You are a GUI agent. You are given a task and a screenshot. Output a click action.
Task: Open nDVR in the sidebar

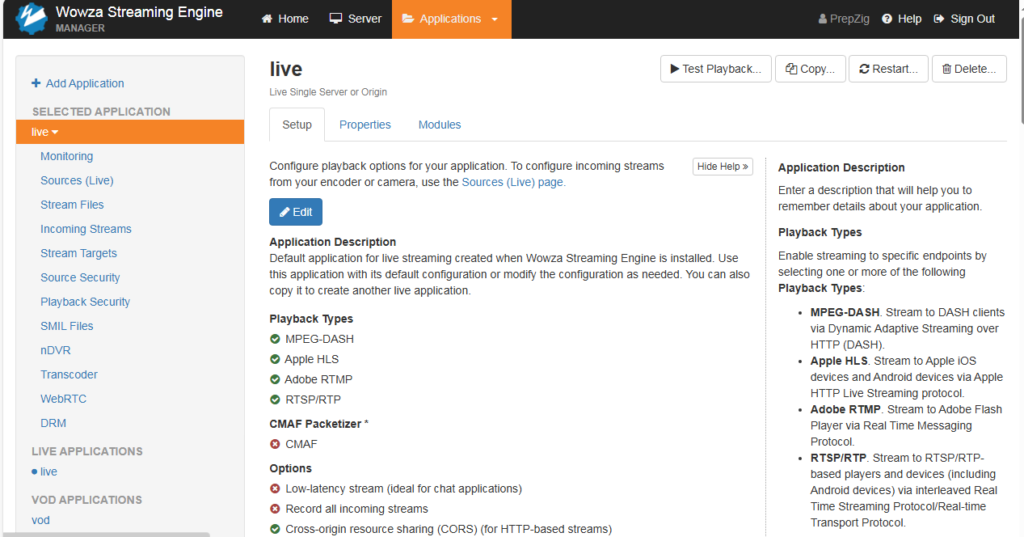[56, 350]
